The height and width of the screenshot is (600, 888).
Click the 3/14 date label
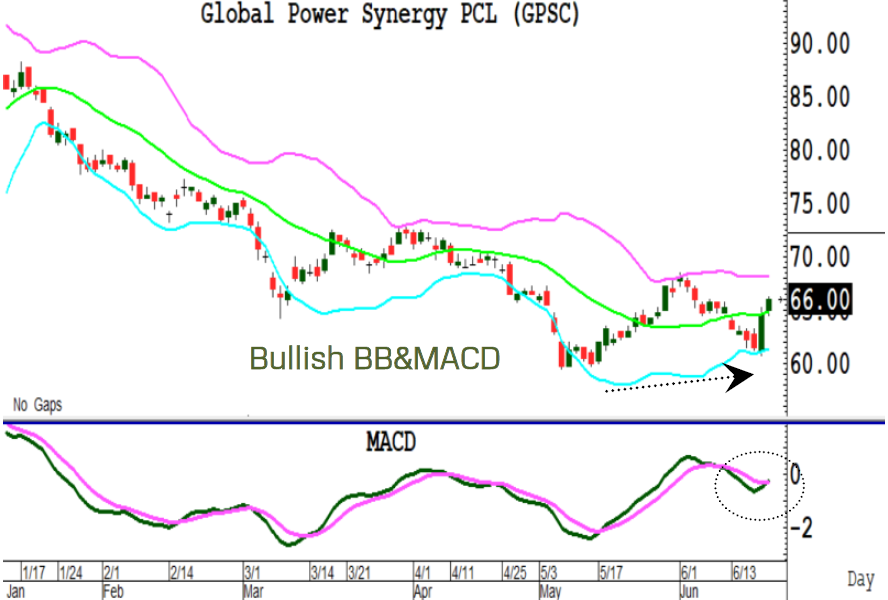(x=322, y=573)
